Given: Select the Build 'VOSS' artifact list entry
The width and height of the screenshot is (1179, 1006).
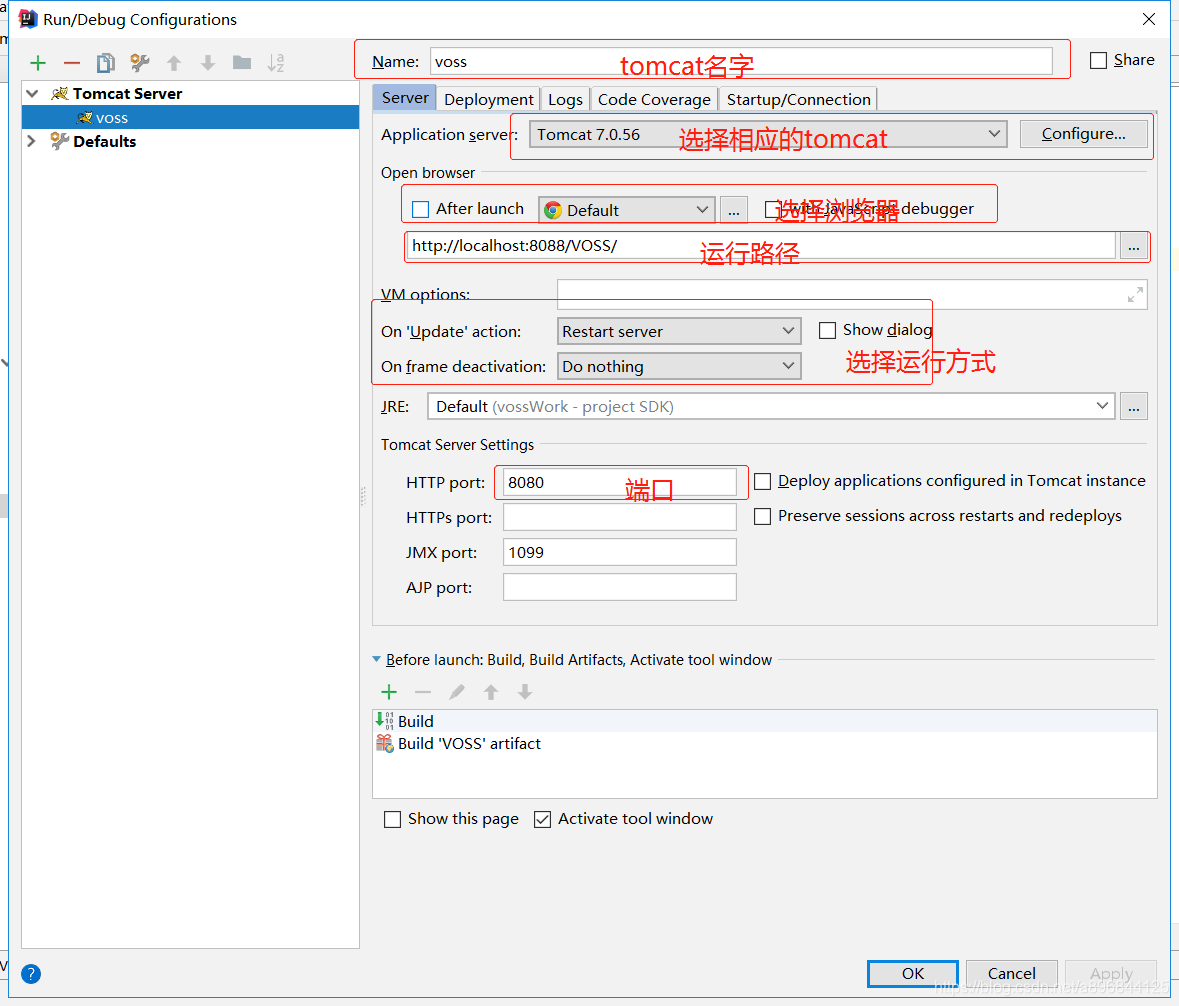Looking at the screenshot, I should tap(764, 744).
